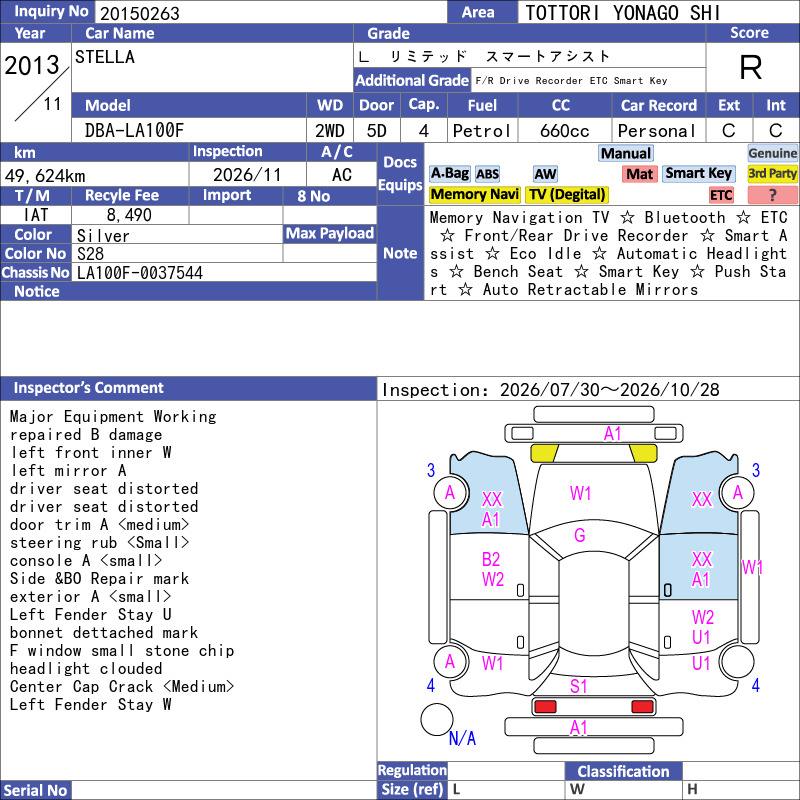Select the year value 2013
800x800 pixels.
pos(32,65)
